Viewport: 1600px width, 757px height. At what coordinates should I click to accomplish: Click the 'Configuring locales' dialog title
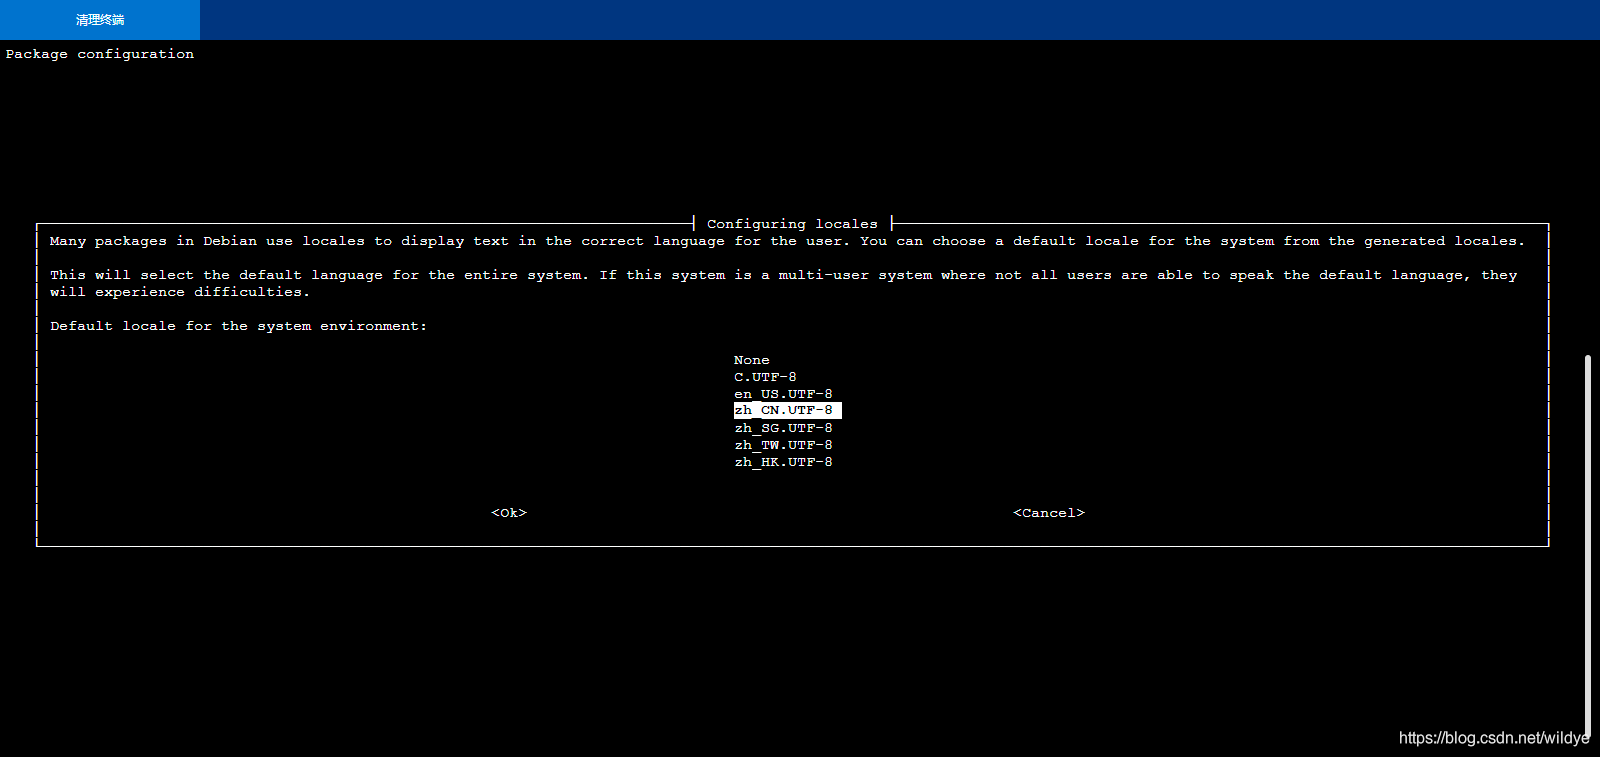792,224
